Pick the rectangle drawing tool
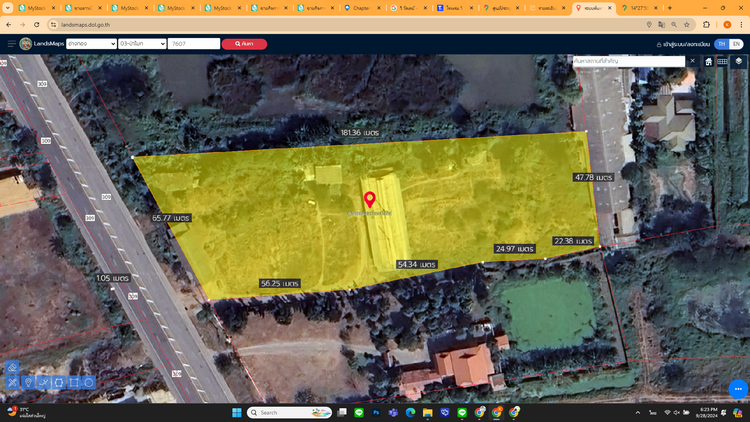Screen dimensions: 750x422 pos(74,382)
